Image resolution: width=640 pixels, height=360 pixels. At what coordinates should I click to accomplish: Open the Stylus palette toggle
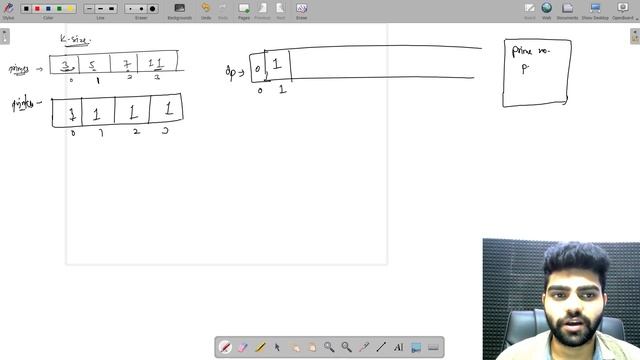[8, 10]
